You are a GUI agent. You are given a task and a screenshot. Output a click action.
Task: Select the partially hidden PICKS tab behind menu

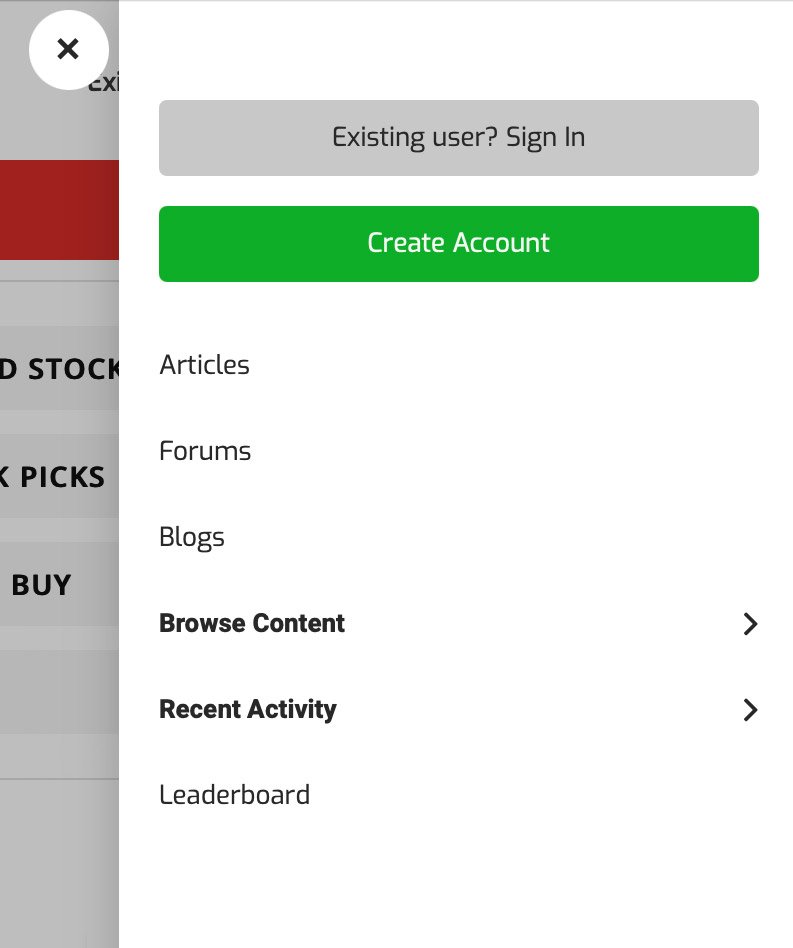point(55,477)
